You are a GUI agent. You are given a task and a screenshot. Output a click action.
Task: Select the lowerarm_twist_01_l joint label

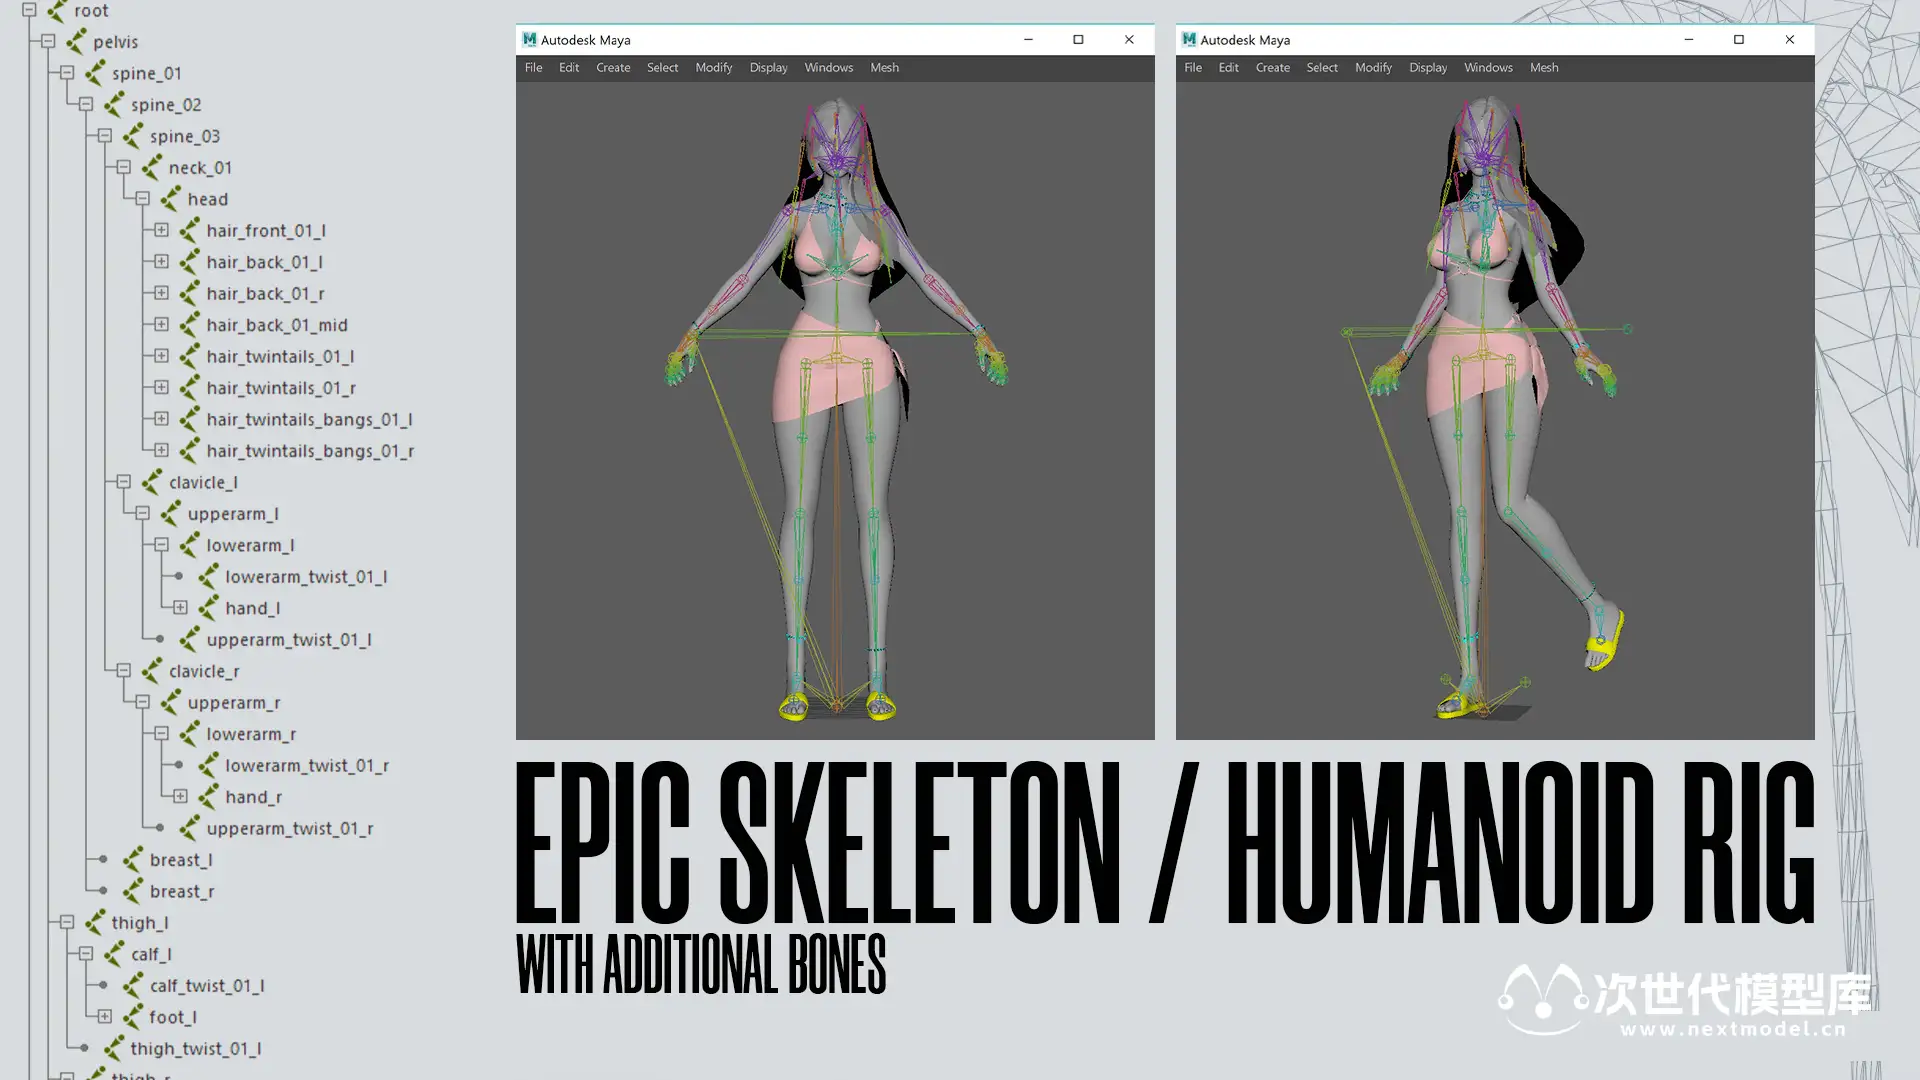pos(306,577)
